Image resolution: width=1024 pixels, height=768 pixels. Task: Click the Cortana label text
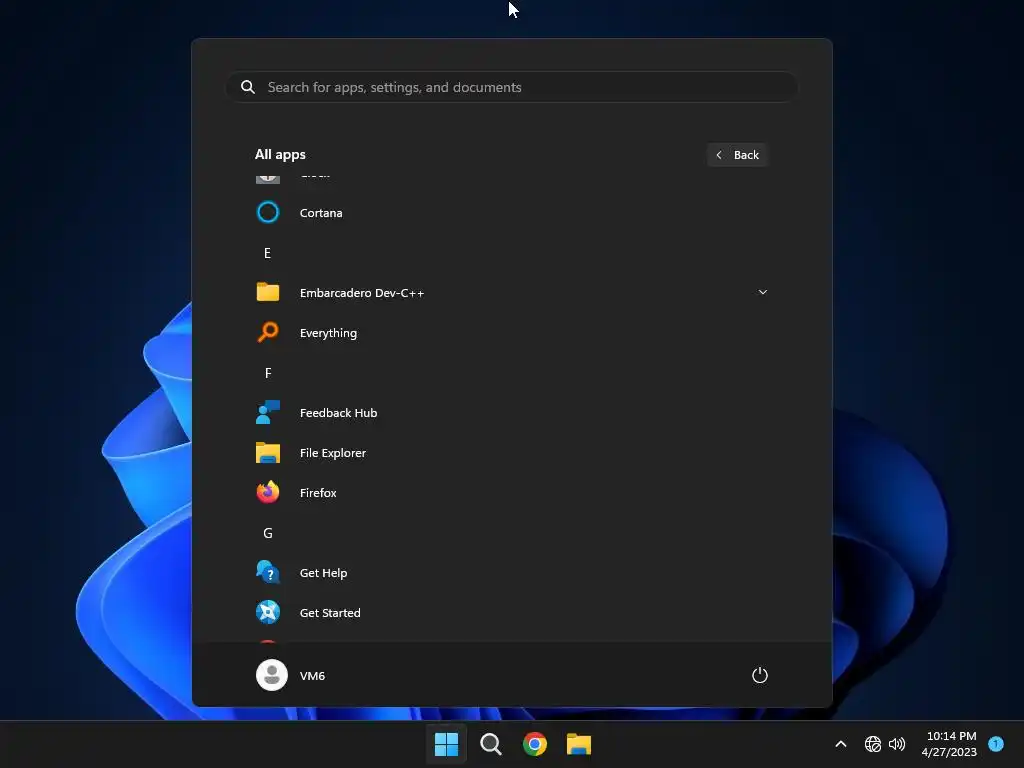coord(321,213)
